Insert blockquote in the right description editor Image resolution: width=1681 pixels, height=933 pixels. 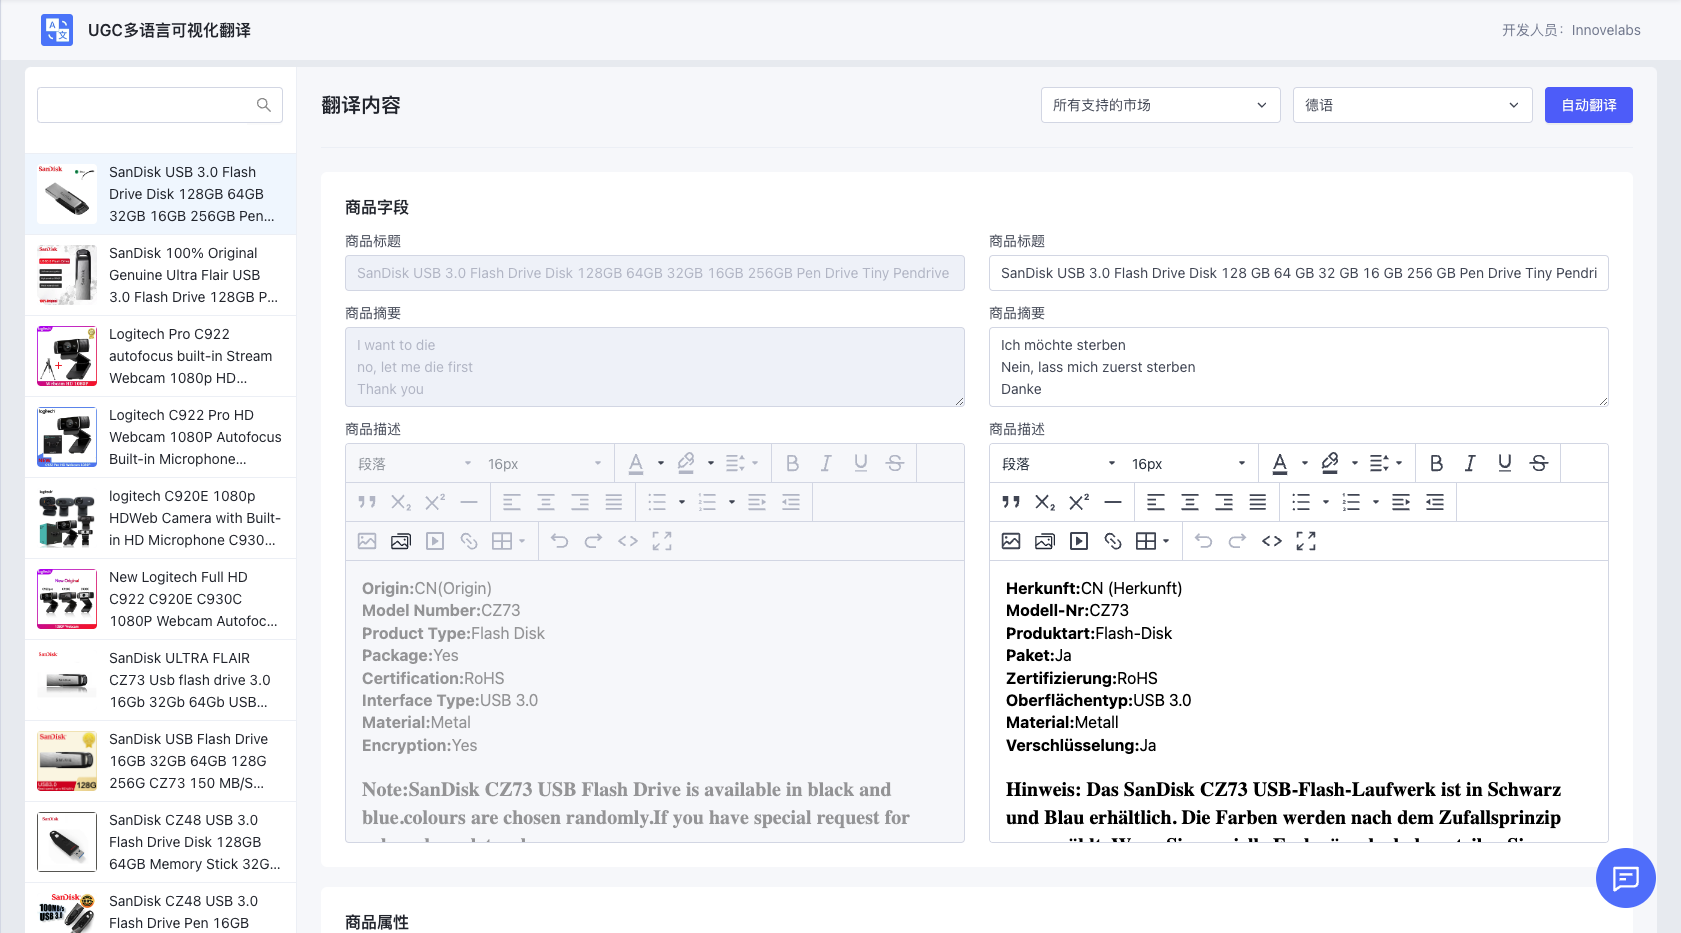click(x=1011, y=502)
